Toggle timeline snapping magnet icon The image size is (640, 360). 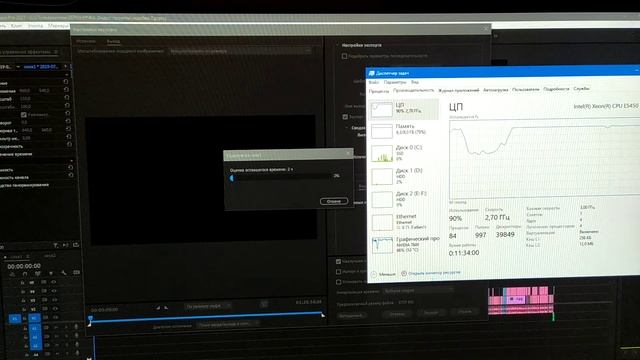click(x=25, y=273)
